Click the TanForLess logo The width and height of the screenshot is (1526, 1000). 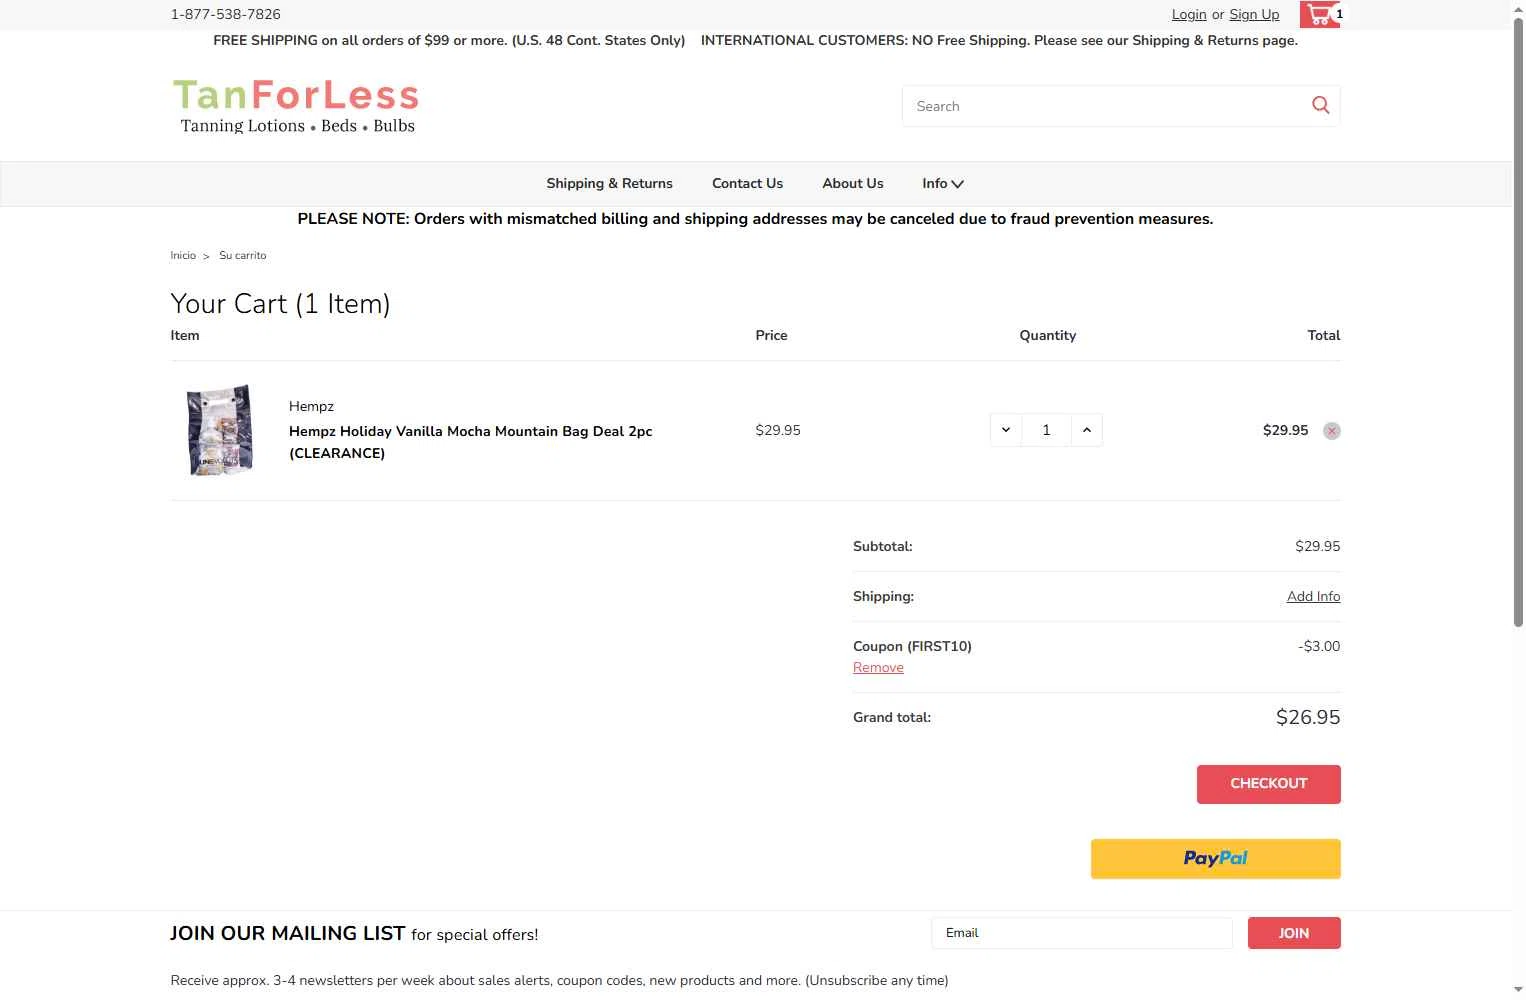click(x=295, y=106)
